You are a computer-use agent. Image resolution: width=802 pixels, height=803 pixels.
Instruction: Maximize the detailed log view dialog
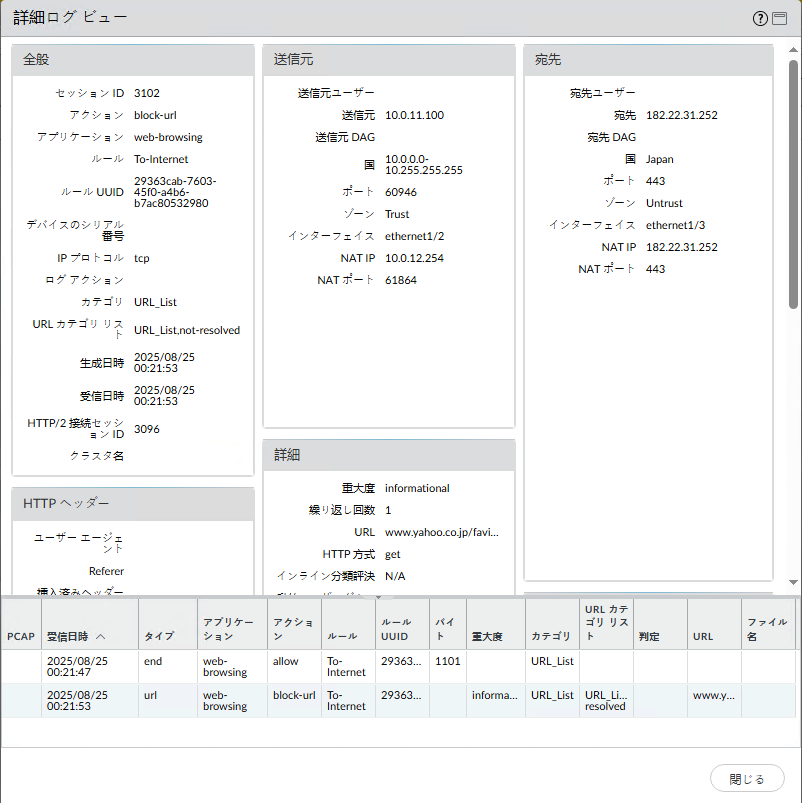pyautogui.click(x=779, y=18)
